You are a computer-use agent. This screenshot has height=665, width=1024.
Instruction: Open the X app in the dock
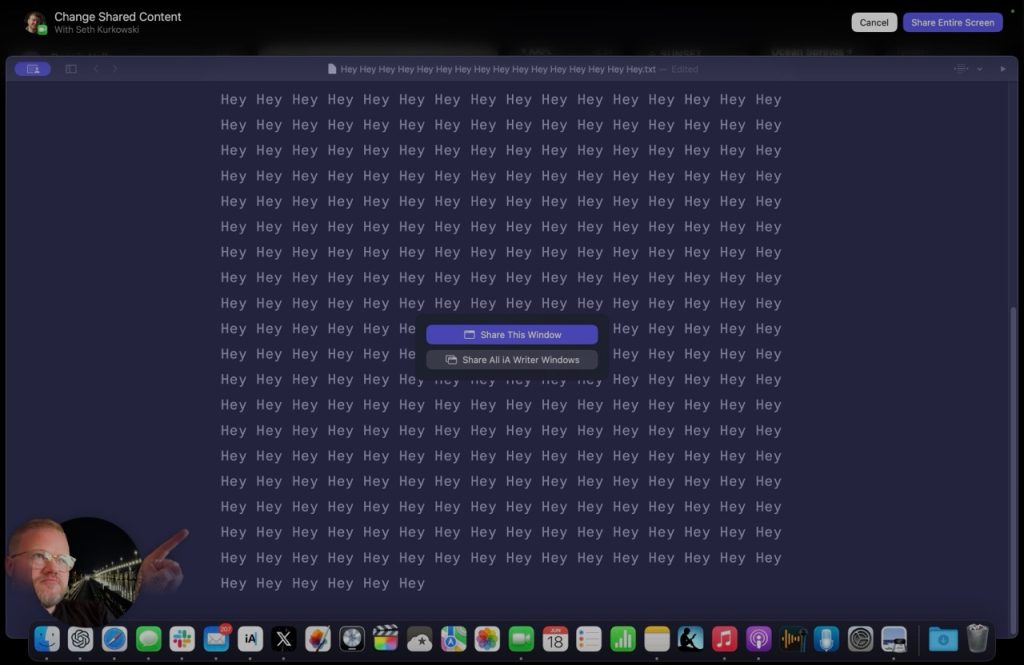pyautogui.click(x=284, y=638)
